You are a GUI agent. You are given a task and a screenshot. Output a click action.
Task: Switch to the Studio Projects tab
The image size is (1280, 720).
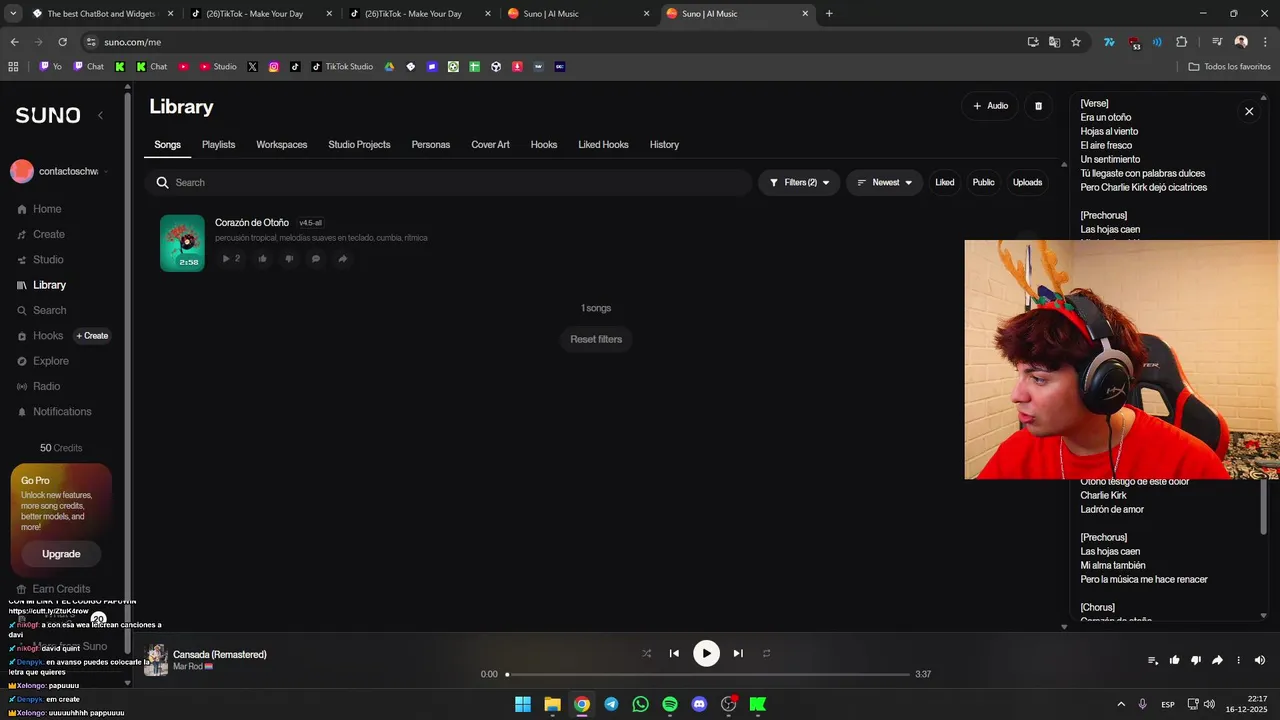[x=359, y=145]
